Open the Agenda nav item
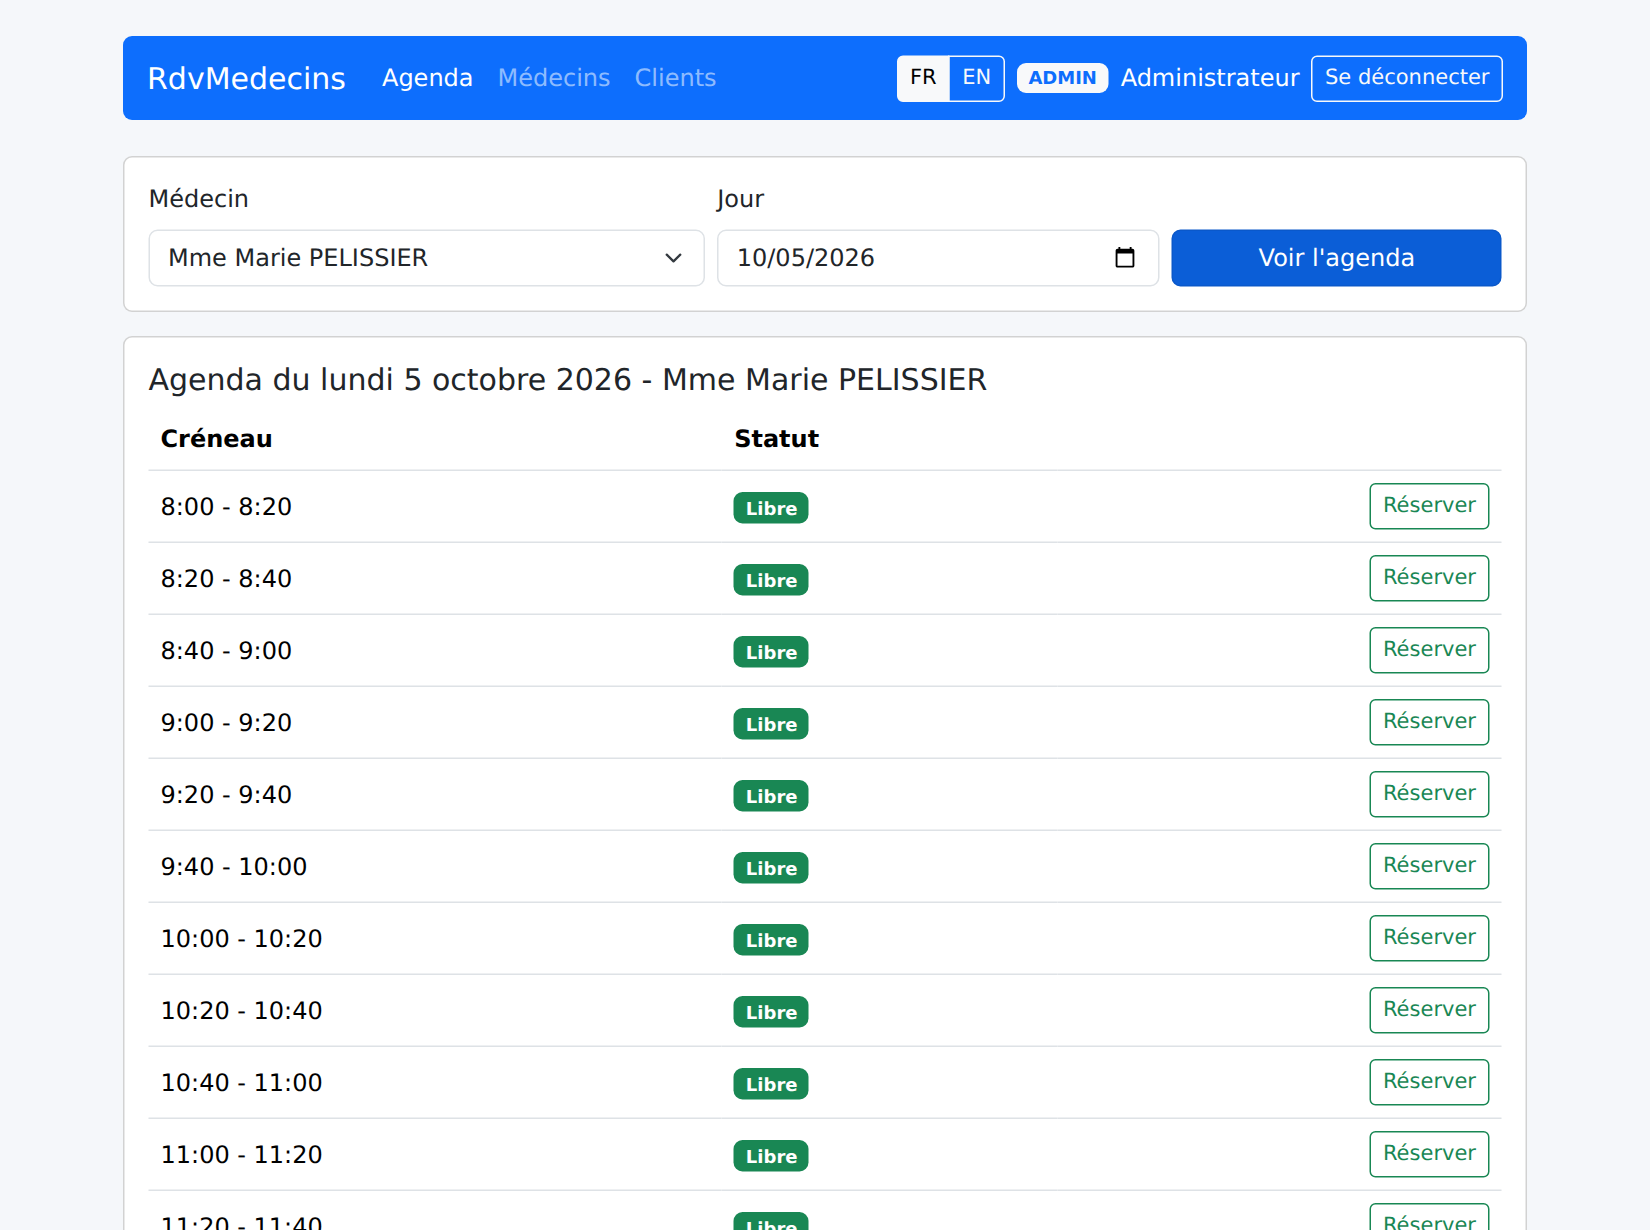 coord(427,78)
